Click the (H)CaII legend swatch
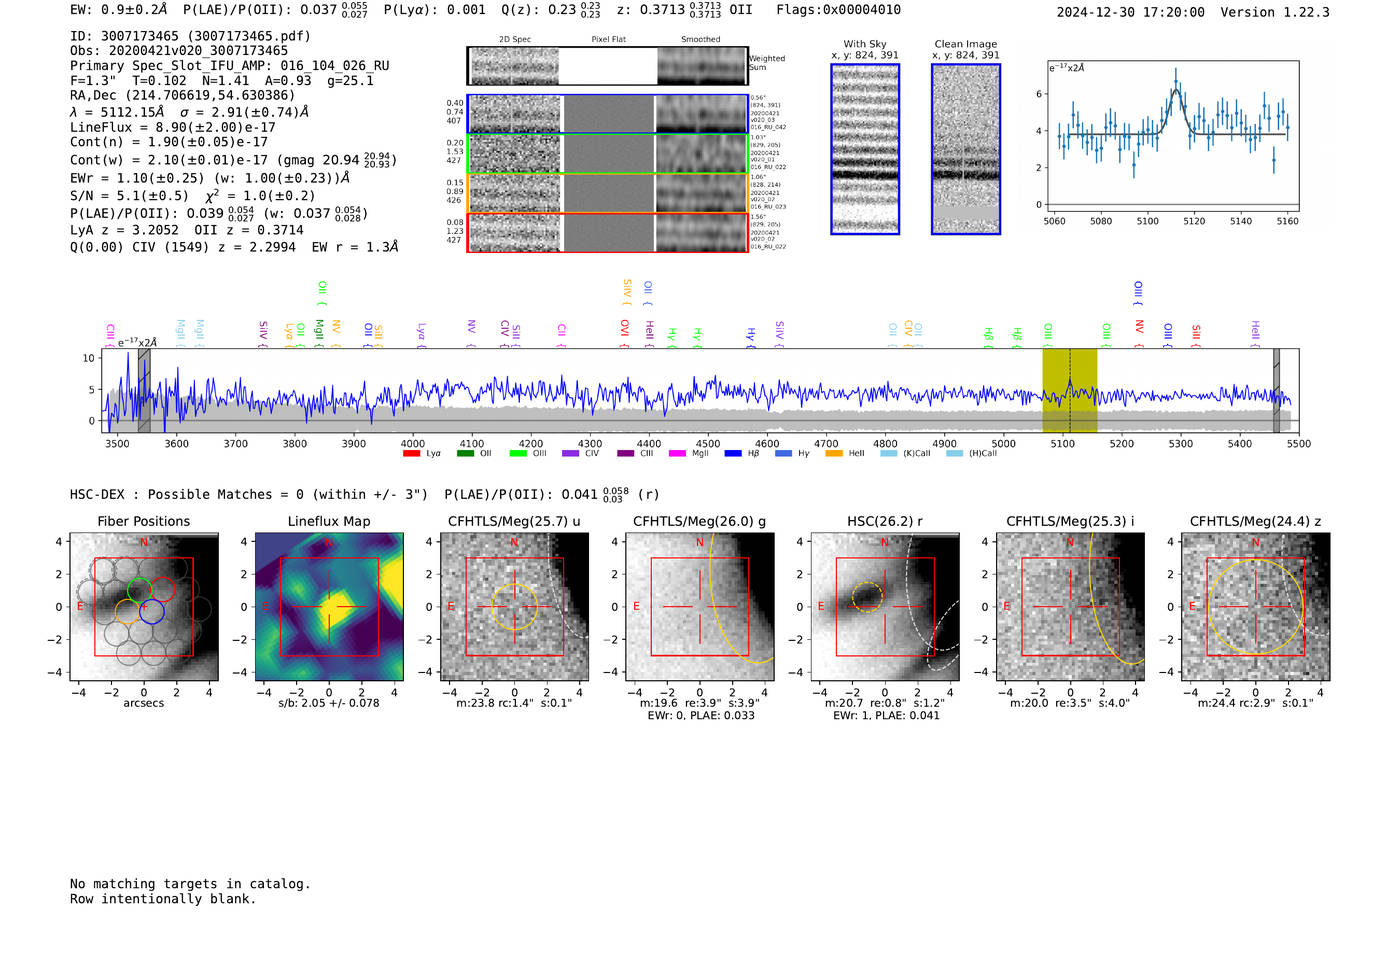This screenshot has height=953, width=1400. tap(954, 453)
